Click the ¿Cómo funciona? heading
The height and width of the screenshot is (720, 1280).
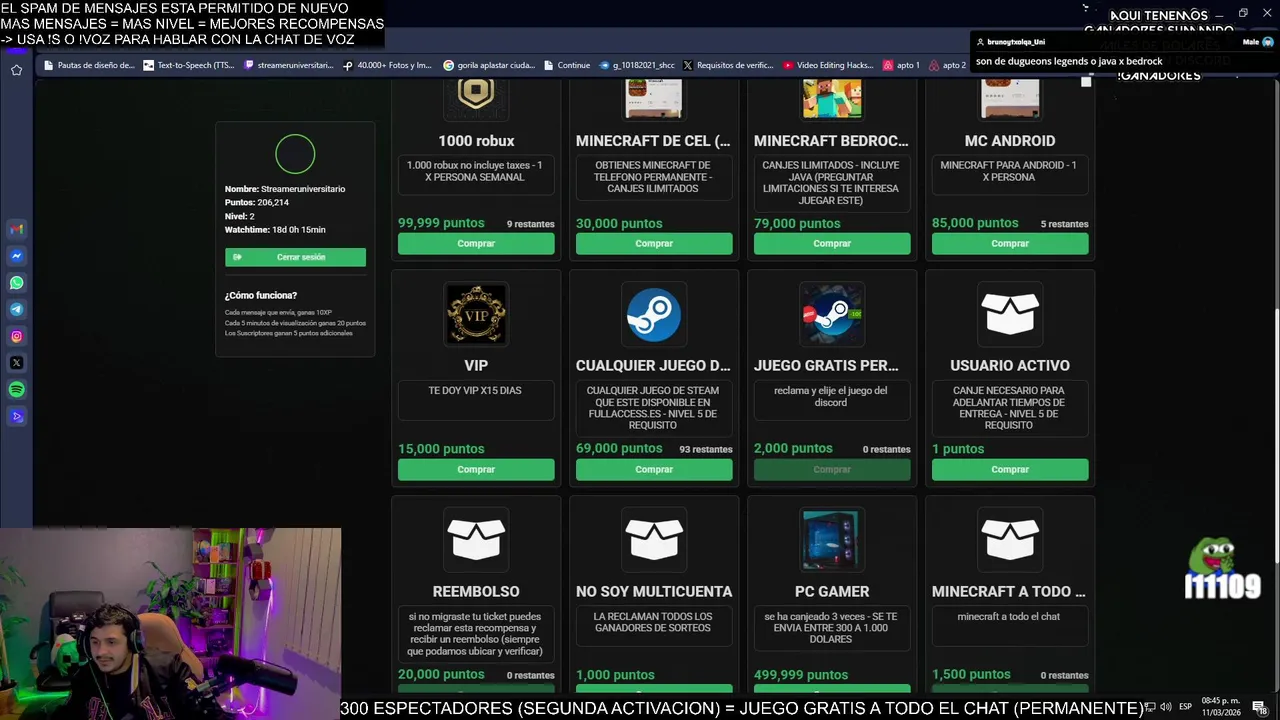pyautogui.click(x=261, y=295)
